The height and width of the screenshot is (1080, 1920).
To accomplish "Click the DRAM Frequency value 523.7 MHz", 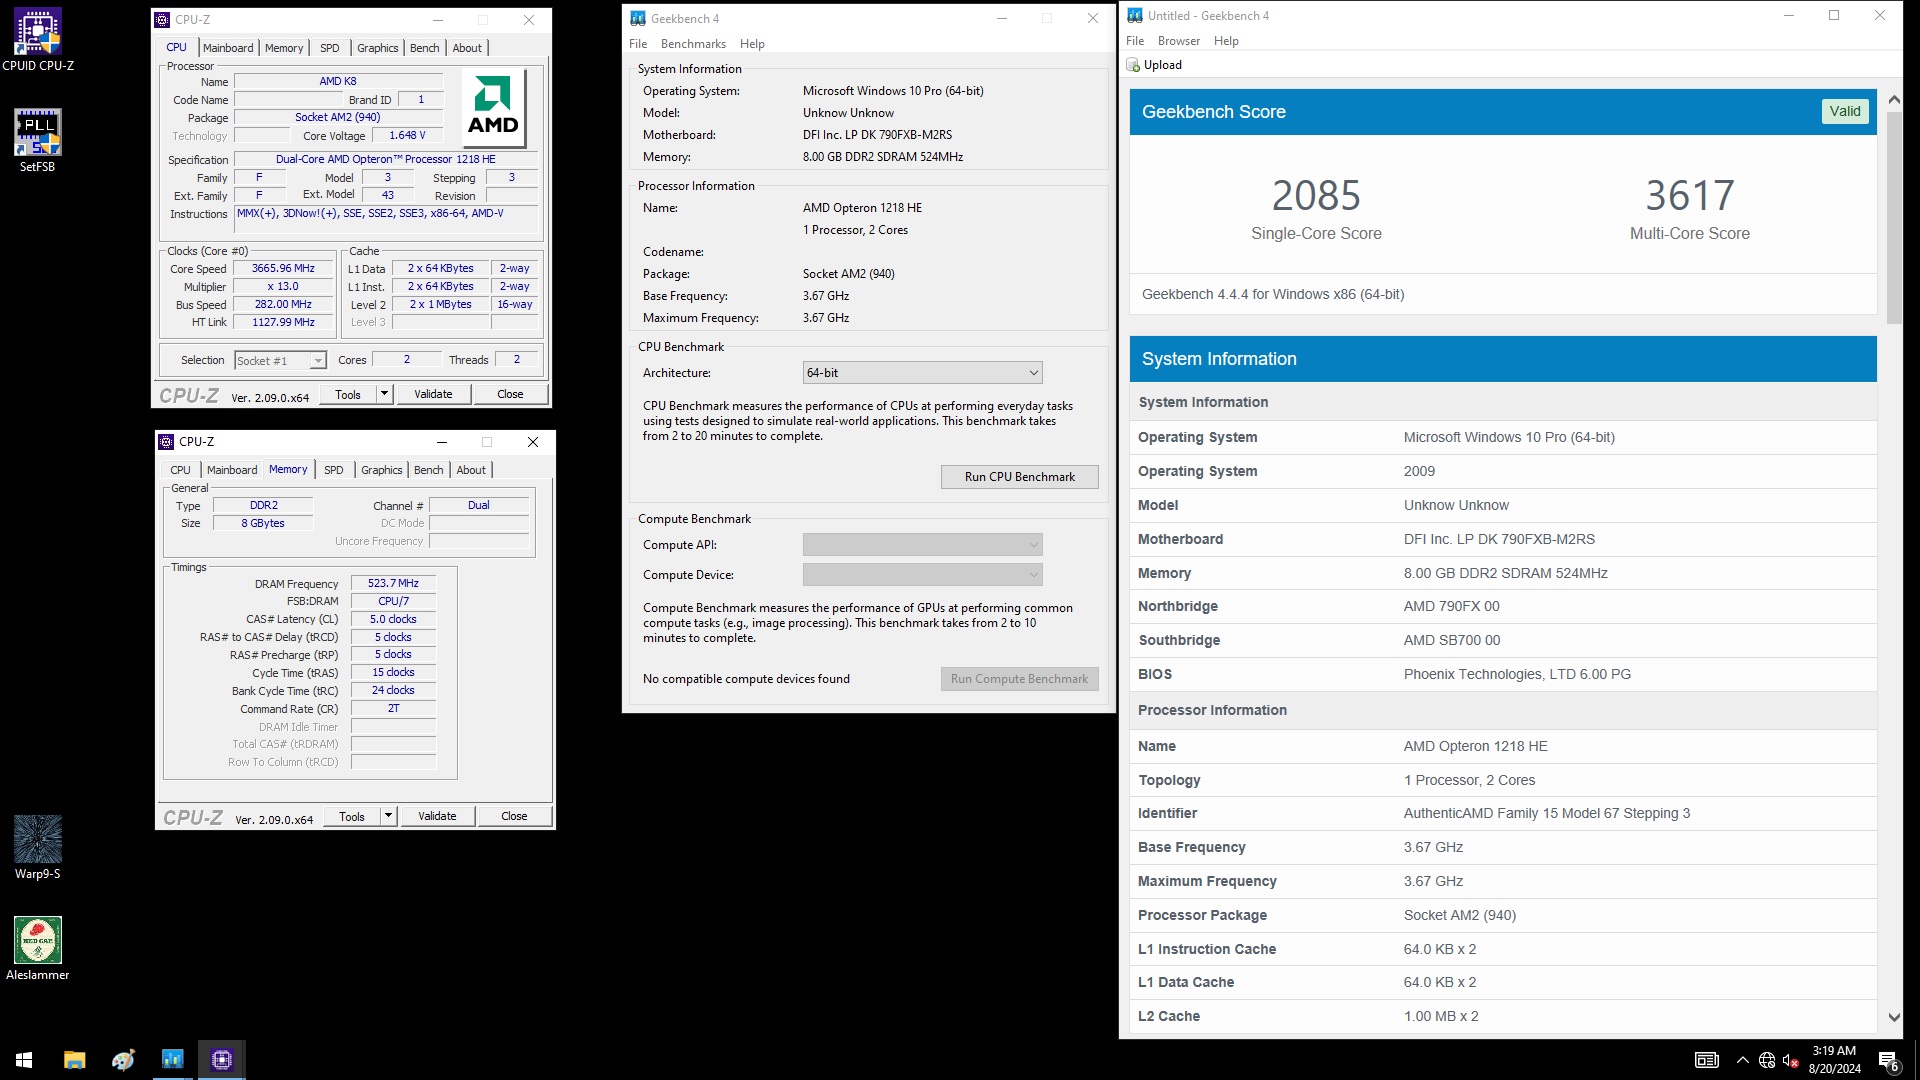I will pos(393,583).
